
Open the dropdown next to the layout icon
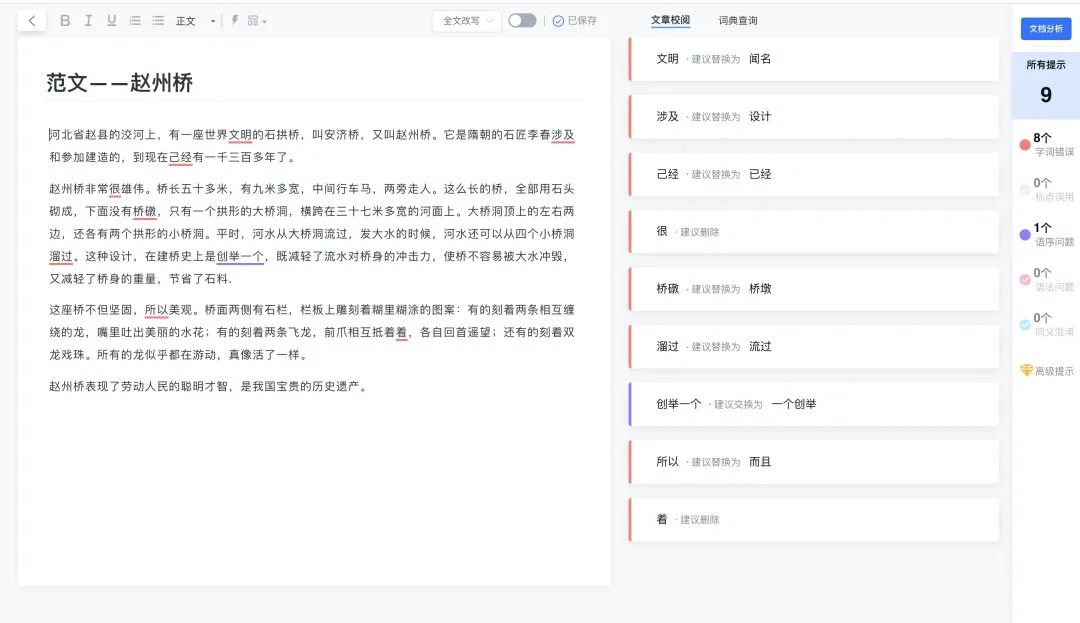pos(263,20)
